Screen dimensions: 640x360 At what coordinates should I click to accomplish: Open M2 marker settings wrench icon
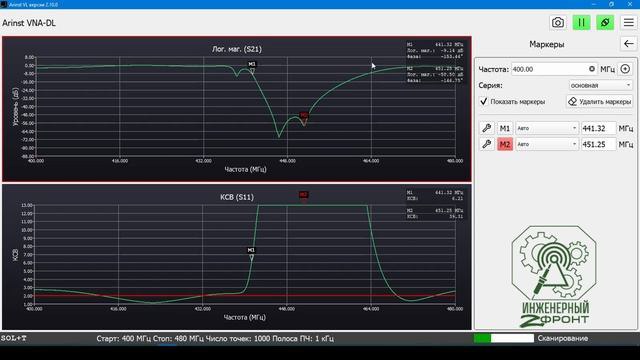point(487,144)
